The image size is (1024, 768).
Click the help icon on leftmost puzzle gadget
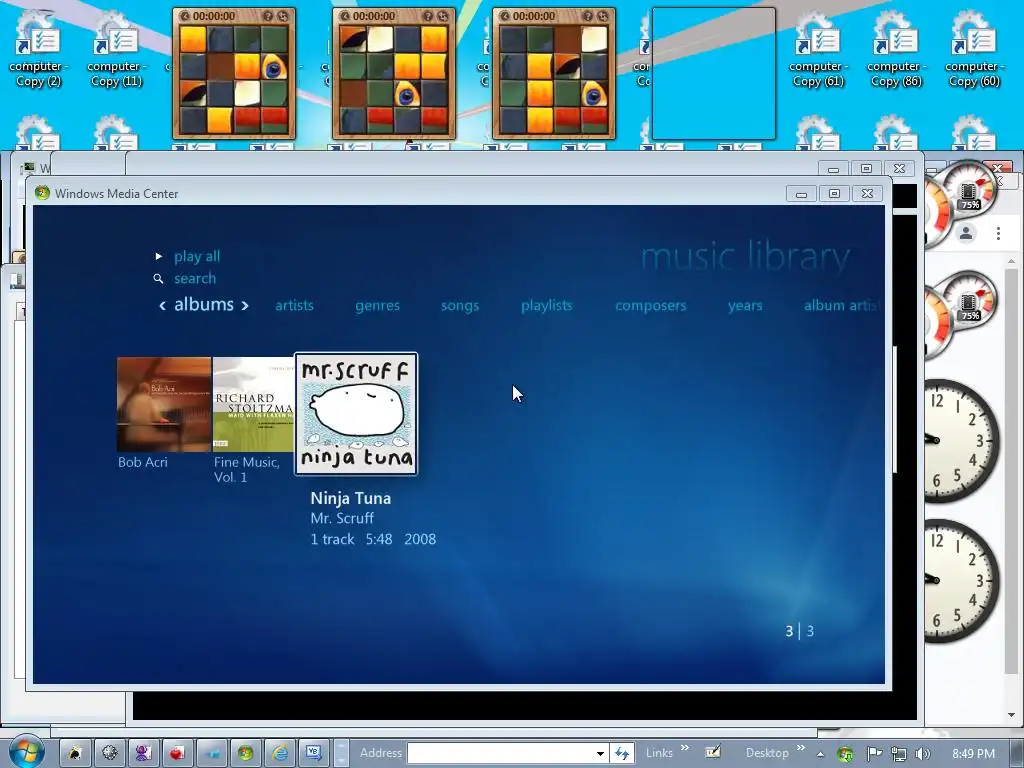tap(268, 16)
